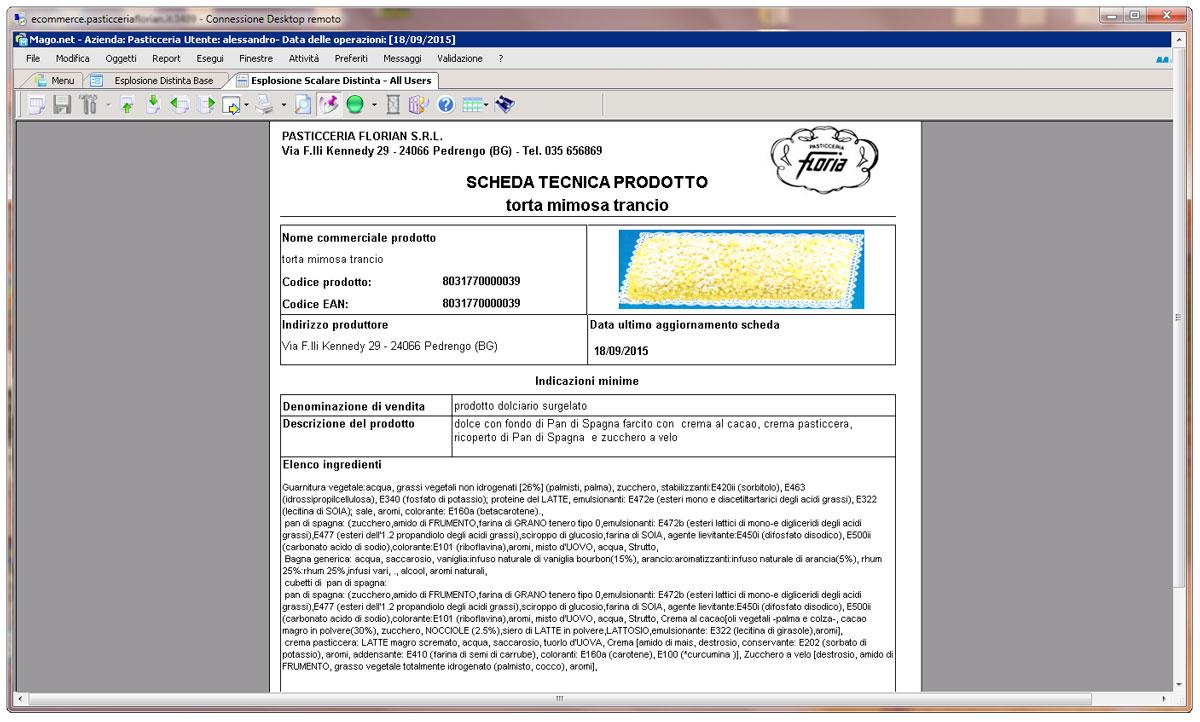This screenshot has width=1200, height=722.
Task: Click the green down-arrow page icon
Action: click(153, 104)
